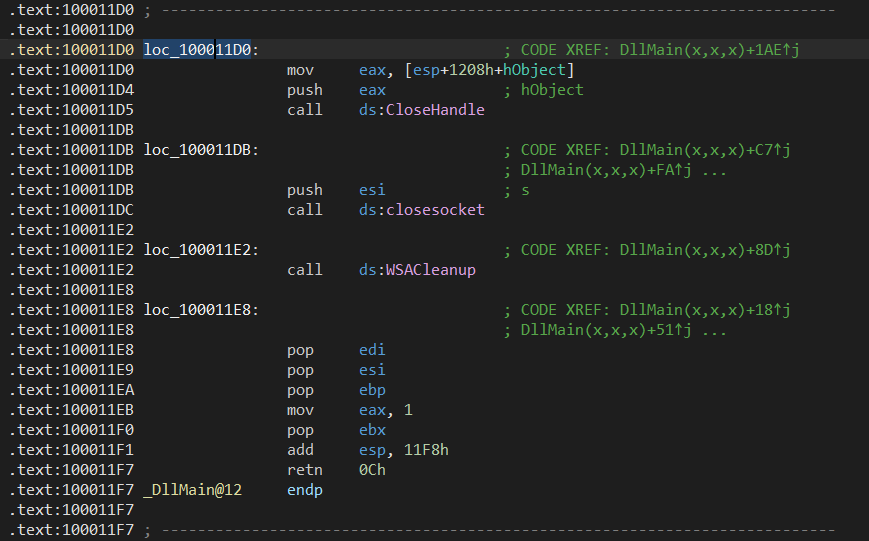
Task: Follow the DllMain(x,x,x)+C7↑j cross reference
Action: pos(705,150)
